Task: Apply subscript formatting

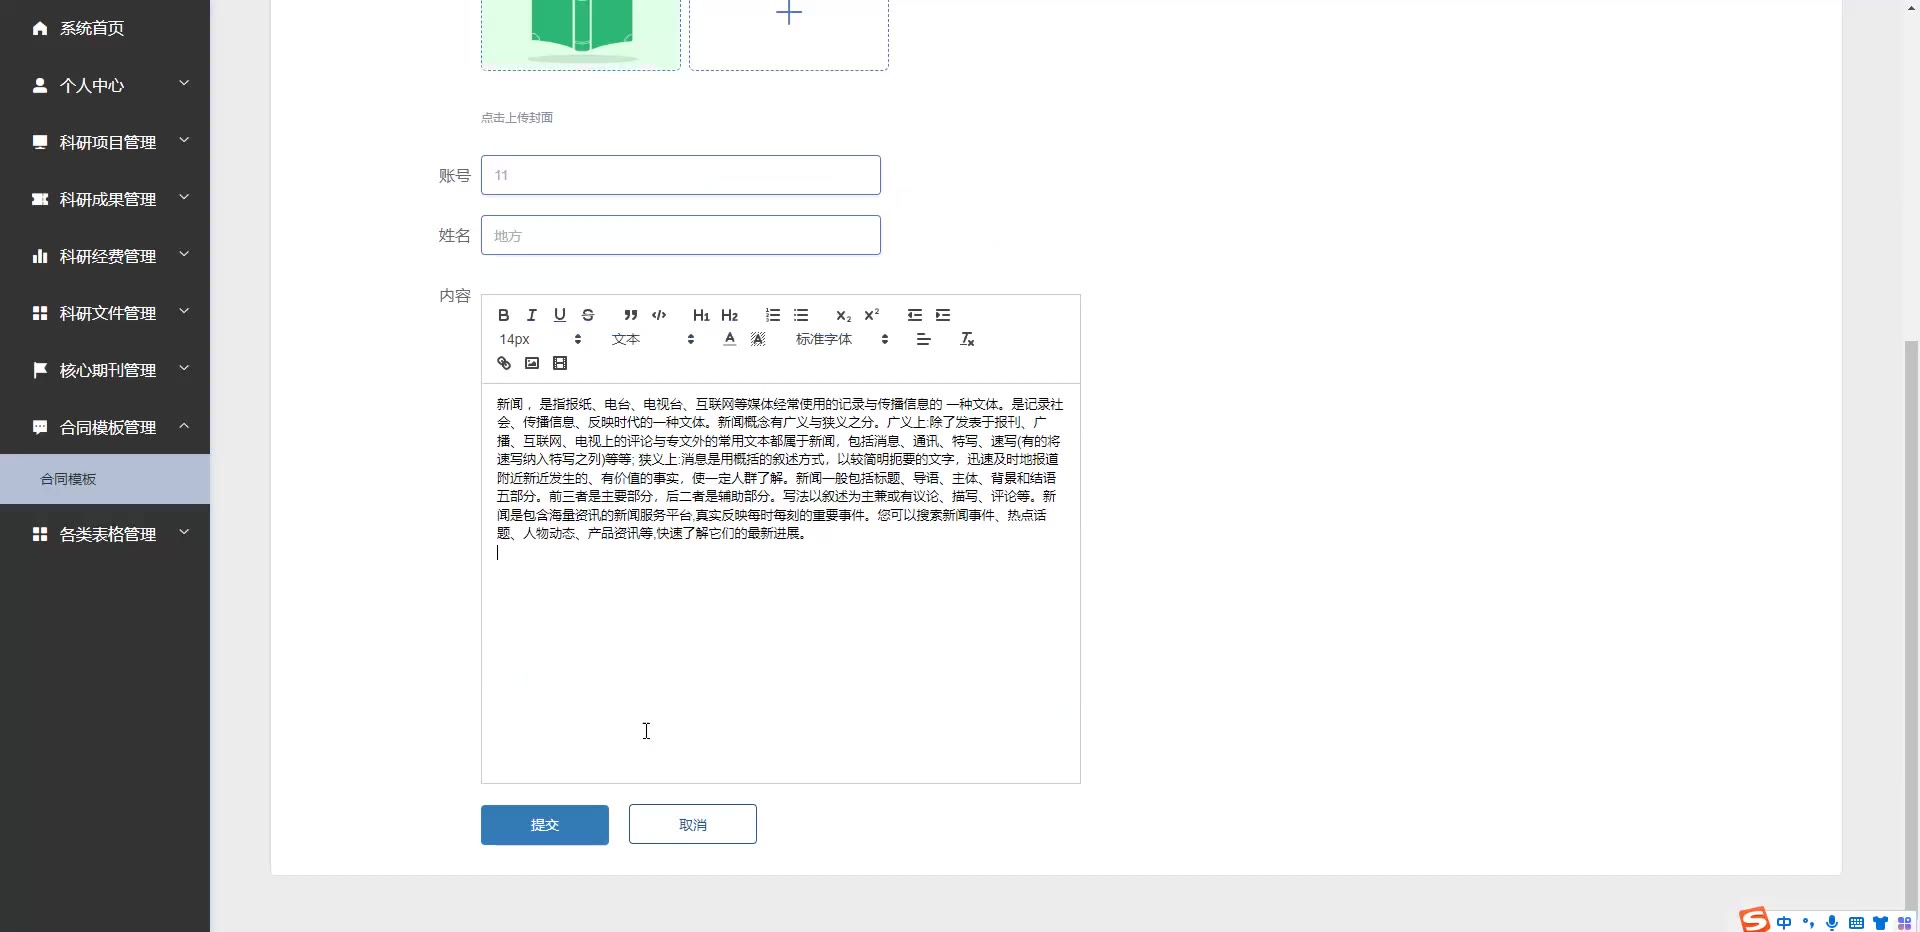Action: 844,315
